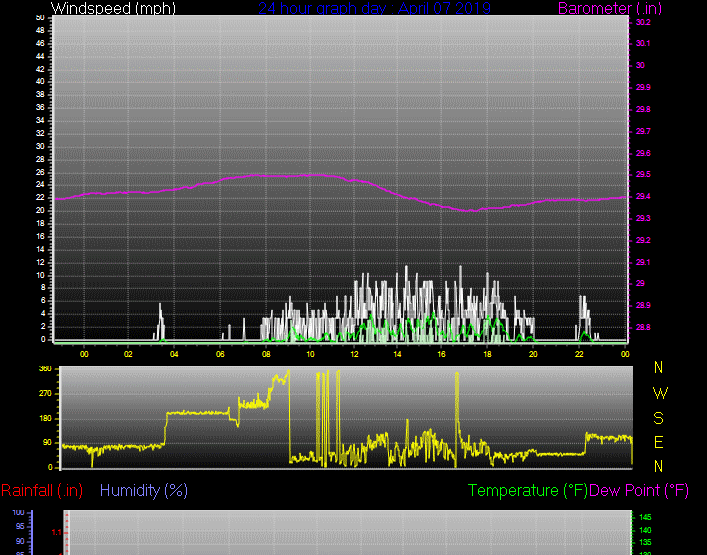Click windspeed axis value 38
This screenshot has width=707, height=555.
tap(40, 95)
